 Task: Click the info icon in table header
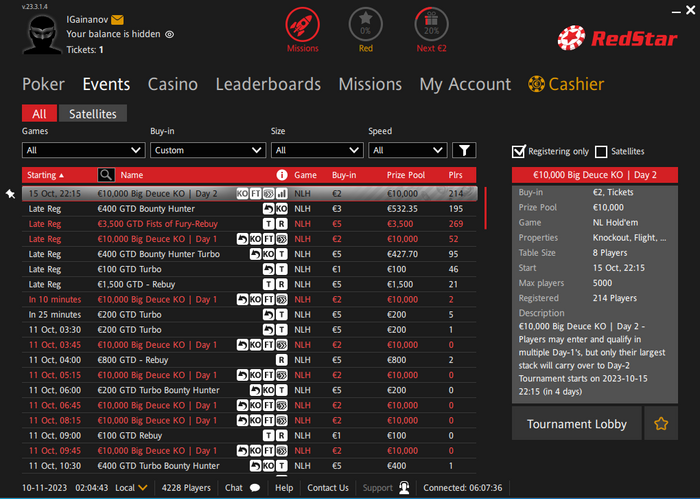click(x=282, y=175)
